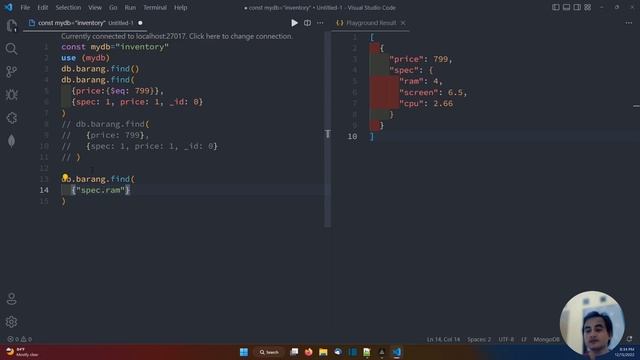The width and height of the screenshot is (640, 360).
Task: Switch to the Playground Result tab
Action: click(x=370, y=23)
